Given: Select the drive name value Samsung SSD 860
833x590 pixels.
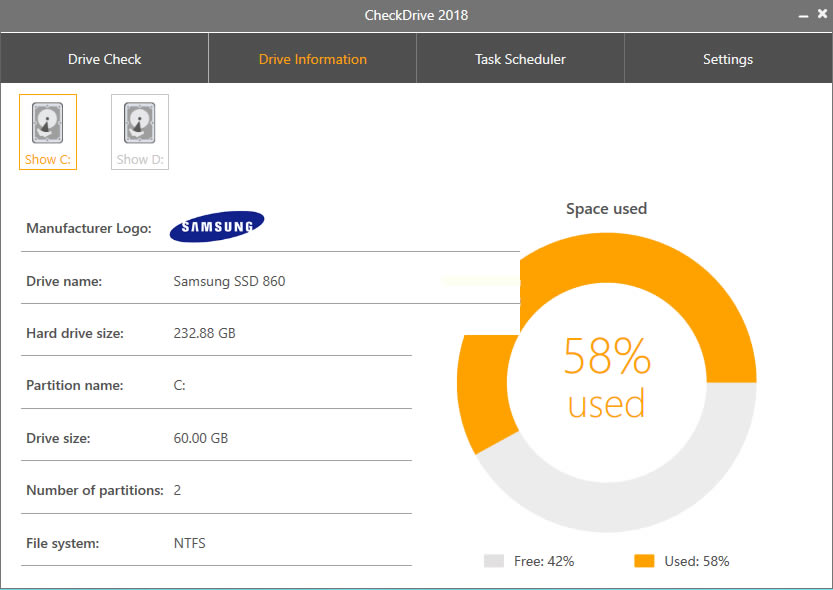Looking at the screenshot, I should (x=229, y=281).
